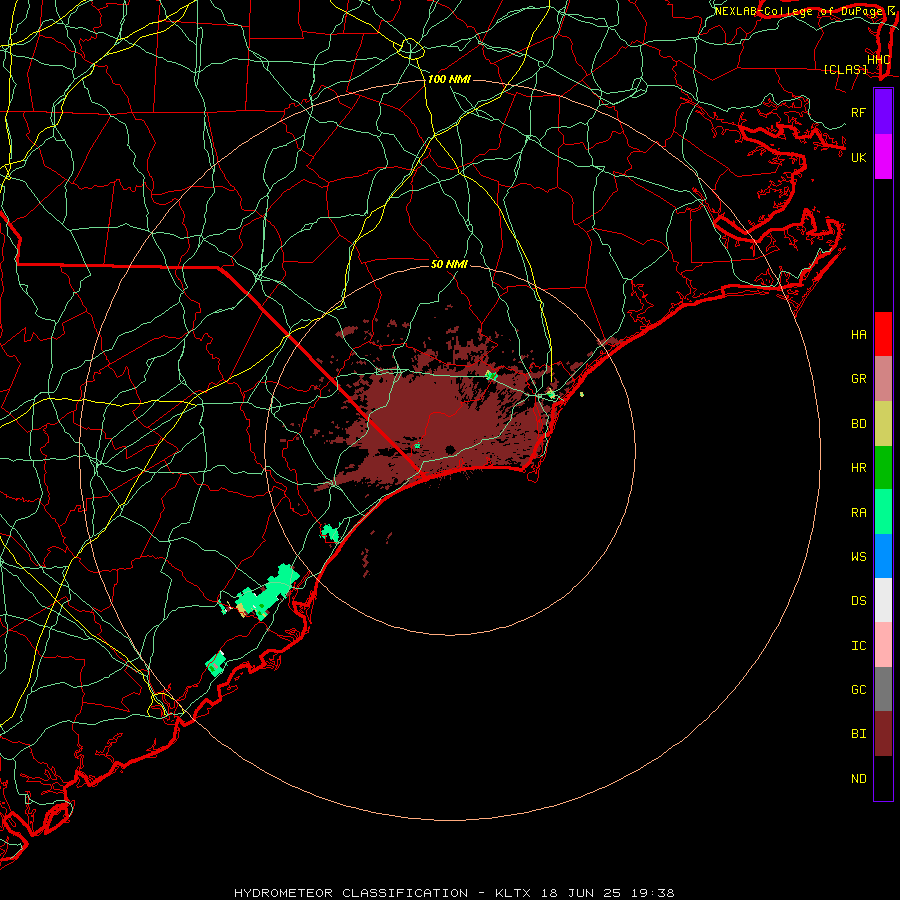900x900 pixels.
Task: Click the IC legend label
Action: pyautogui.click(x=858, y=646)
